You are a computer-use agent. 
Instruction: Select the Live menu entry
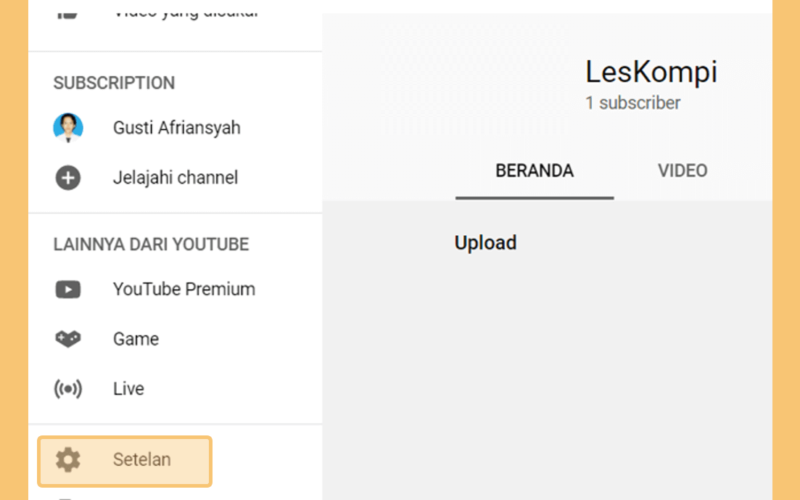175,389
